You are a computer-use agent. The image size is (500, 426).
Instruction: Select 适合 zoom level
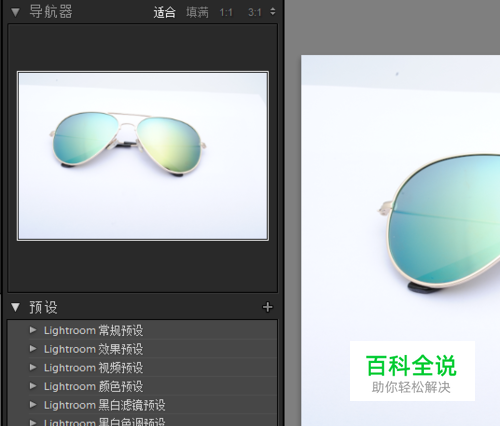(164, 13)
